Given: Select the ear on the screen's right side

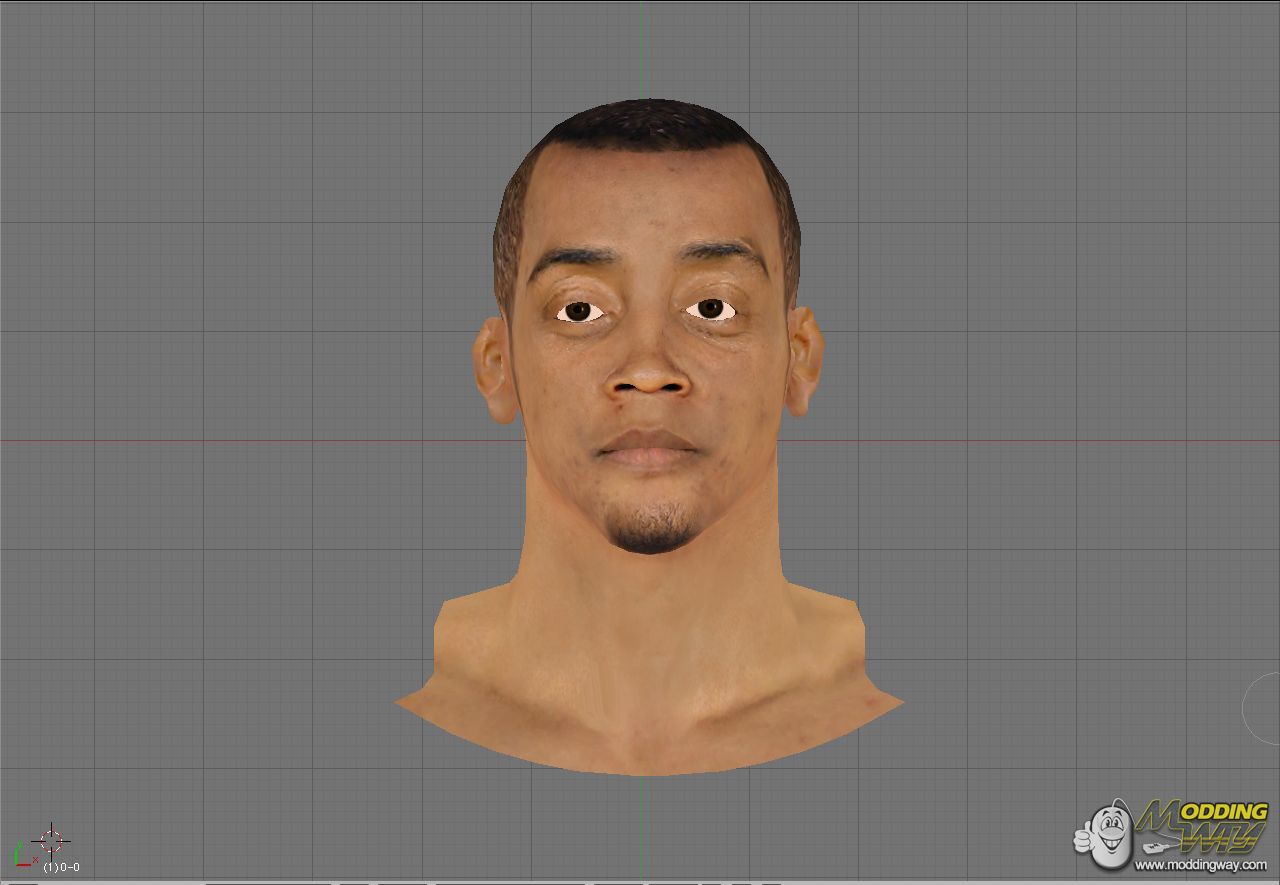Looking at the screenshot, I should point(805,362).
